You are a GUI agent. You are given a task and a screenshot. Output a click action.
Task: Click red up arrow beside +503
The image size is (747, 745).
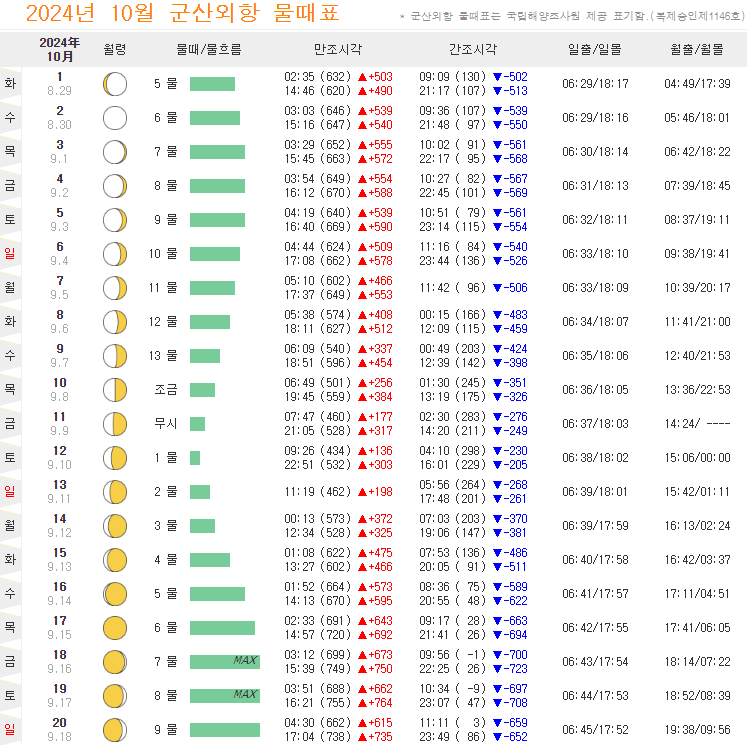click(362, 77)
